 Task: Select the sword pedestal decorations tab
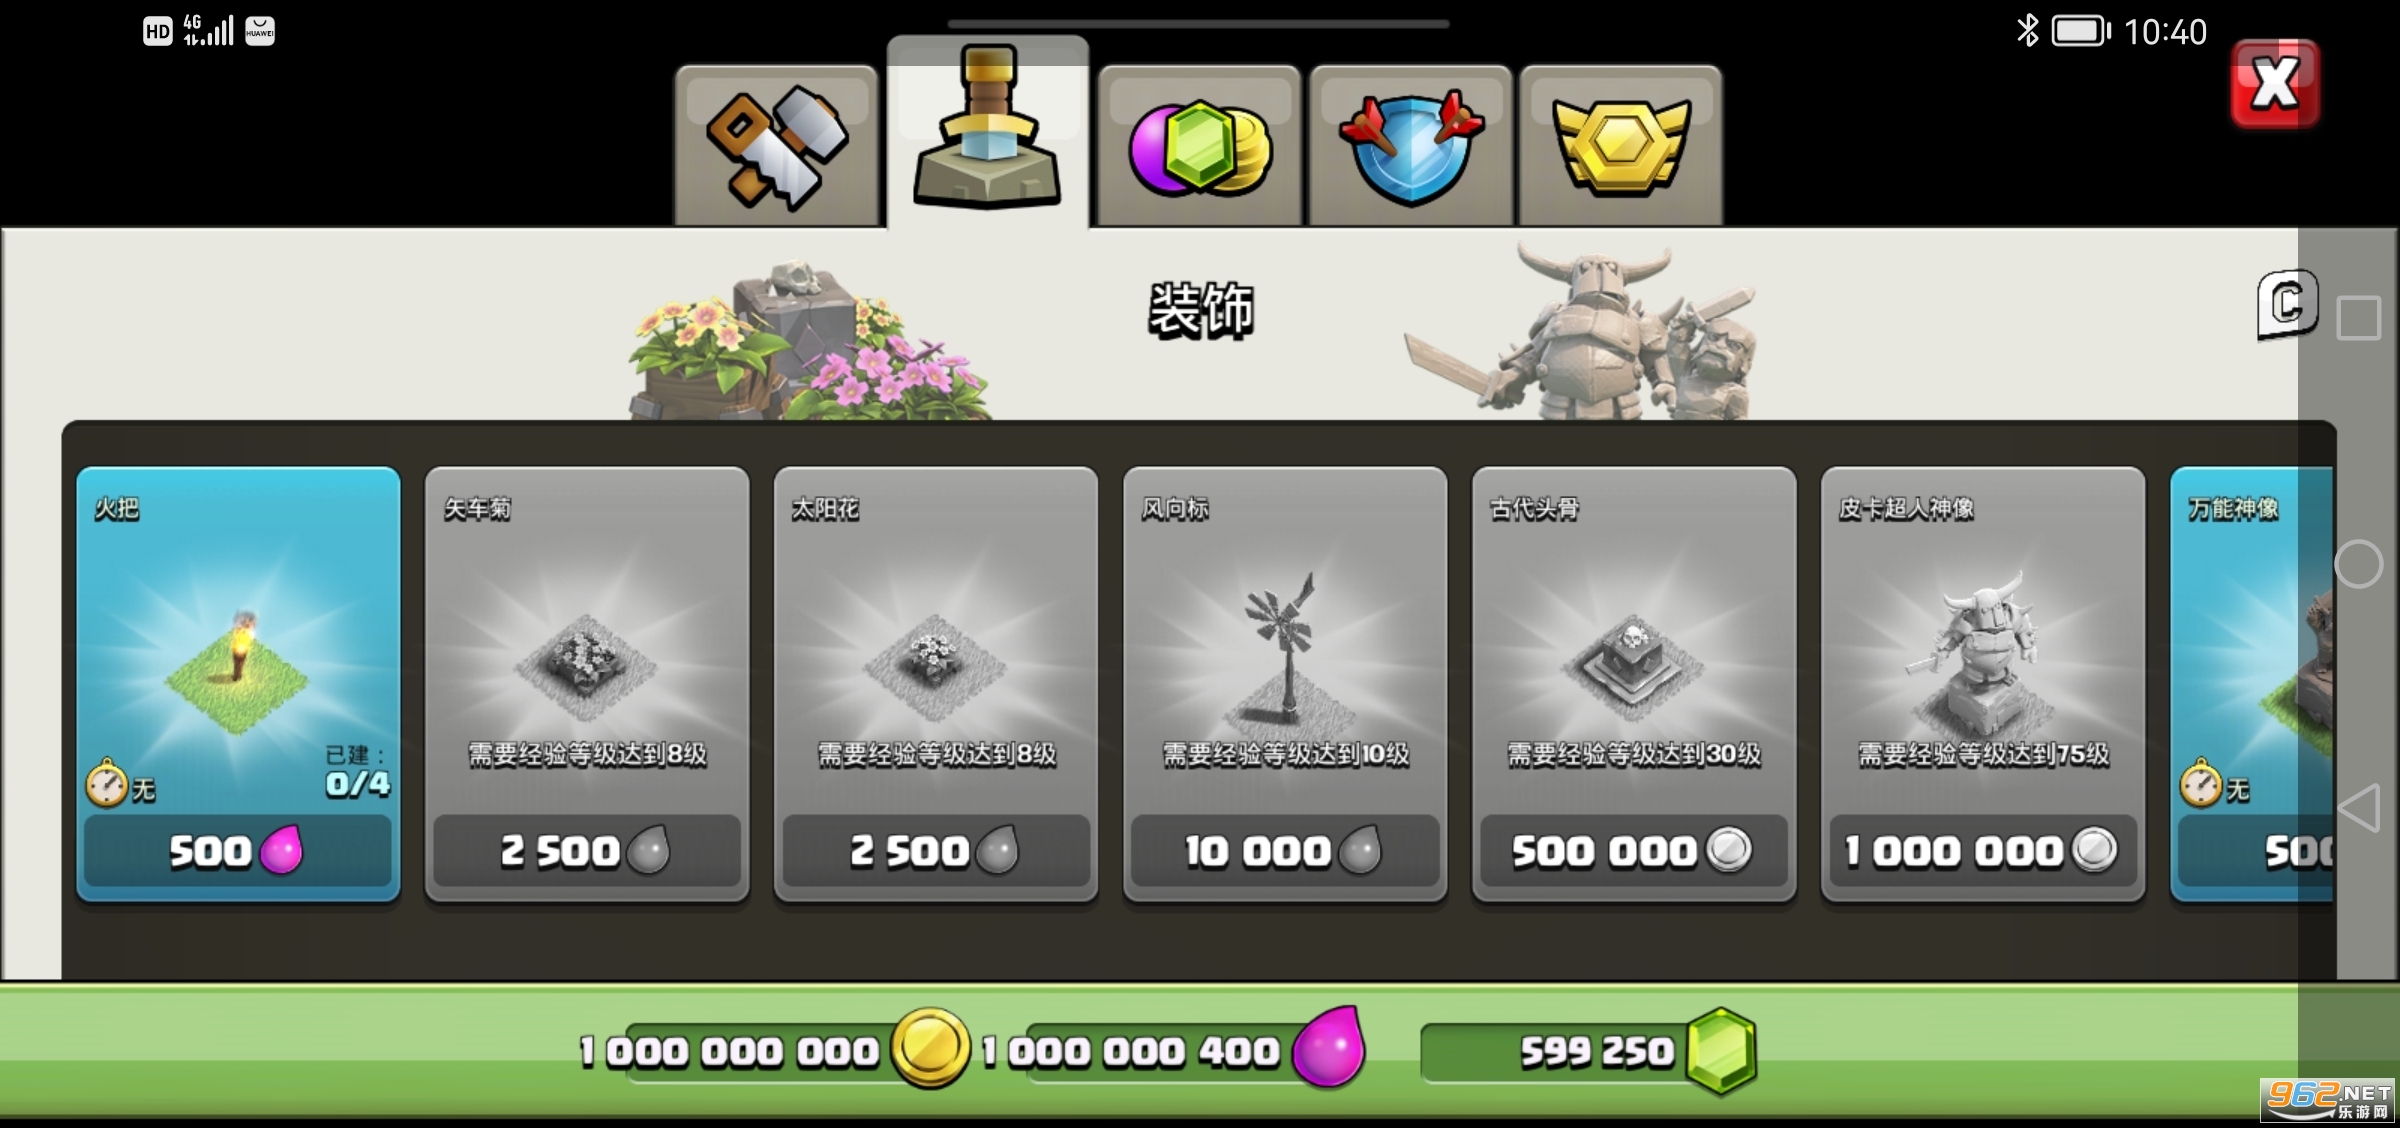tap(988, 132)
